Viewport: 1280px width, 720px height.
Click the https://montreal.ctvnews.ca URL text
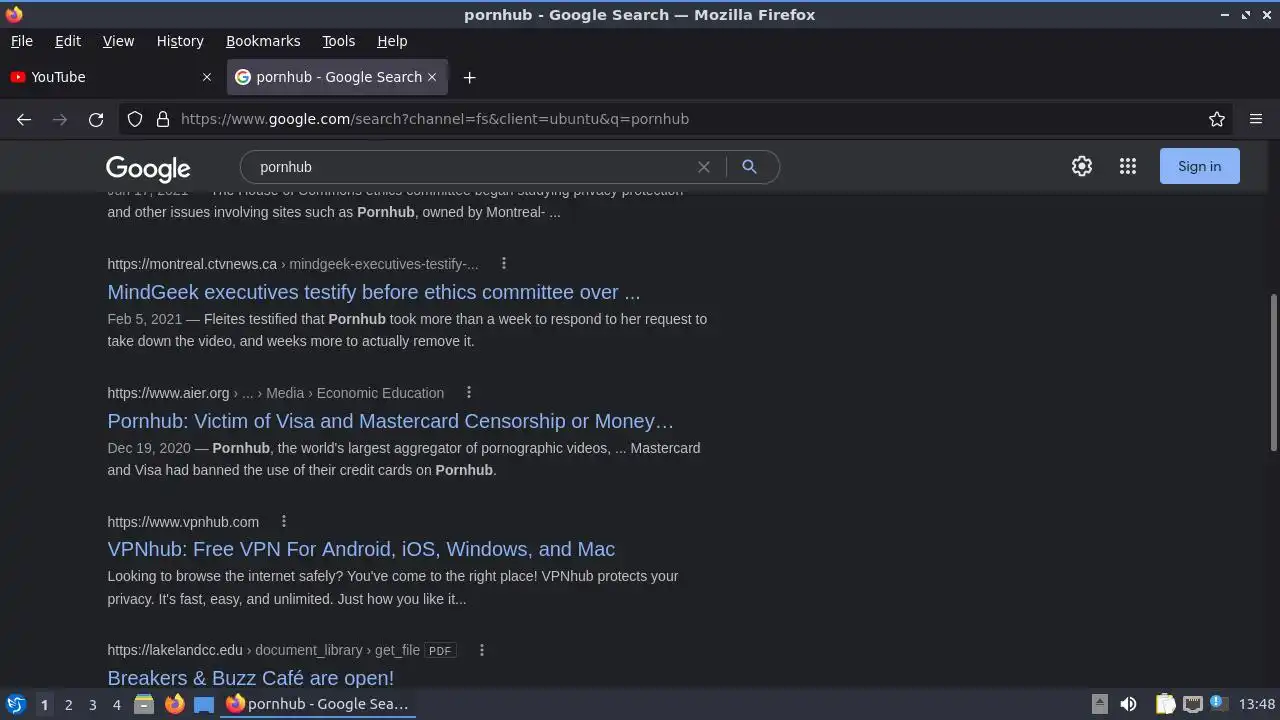(x=192, y=264)
